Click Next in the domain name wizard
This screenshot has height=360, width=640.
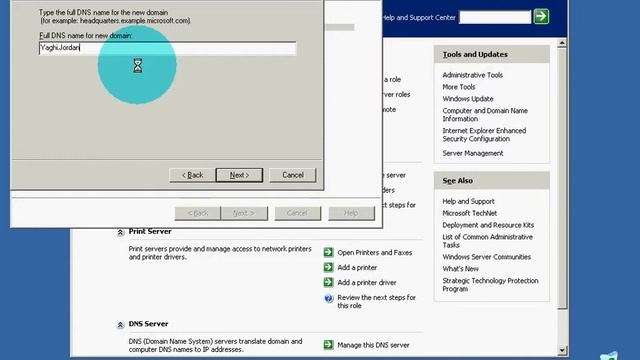coord(239,175)
